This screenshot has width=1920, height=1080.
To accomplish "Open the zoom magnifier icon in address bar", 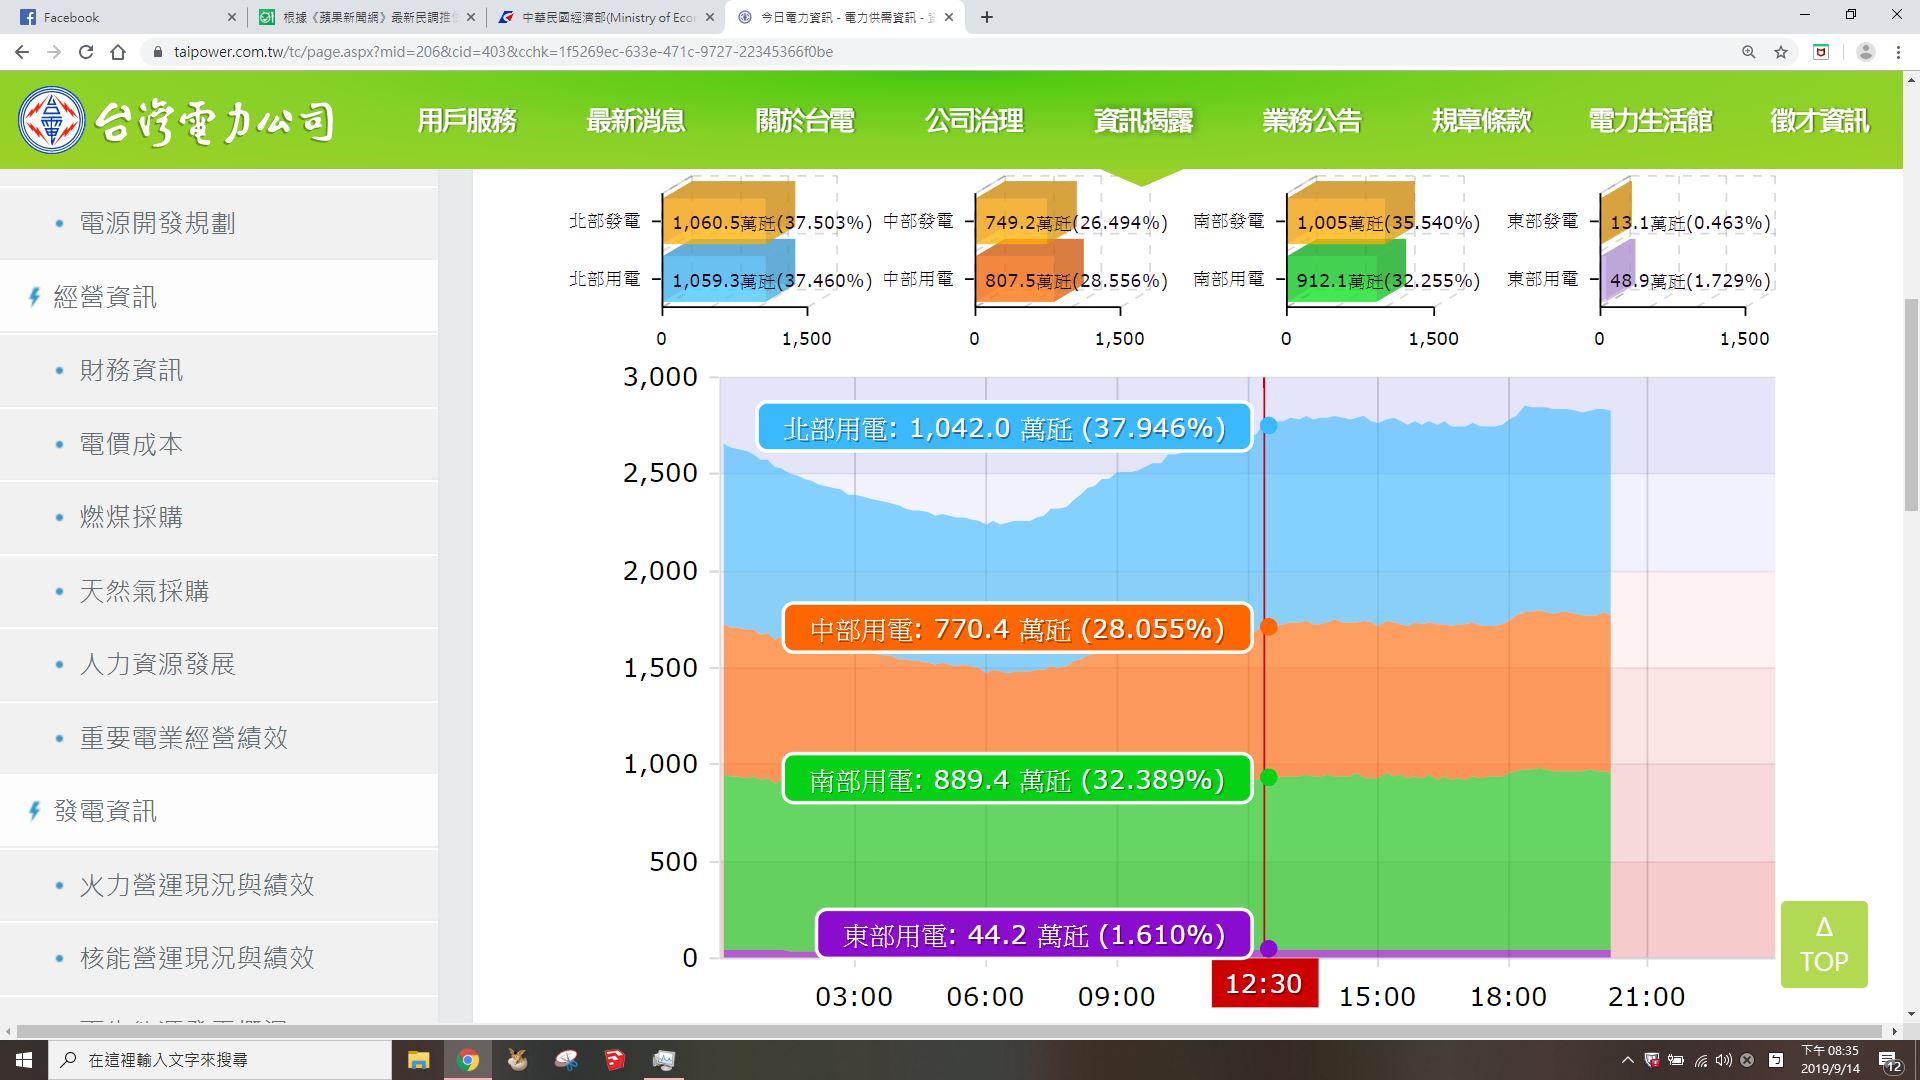I will [1749, 52].
